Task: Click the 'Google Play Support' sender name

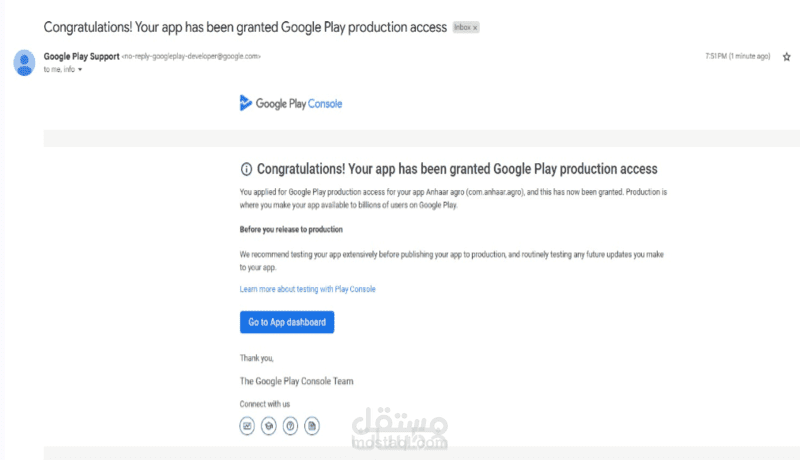Action: (80, 56)
